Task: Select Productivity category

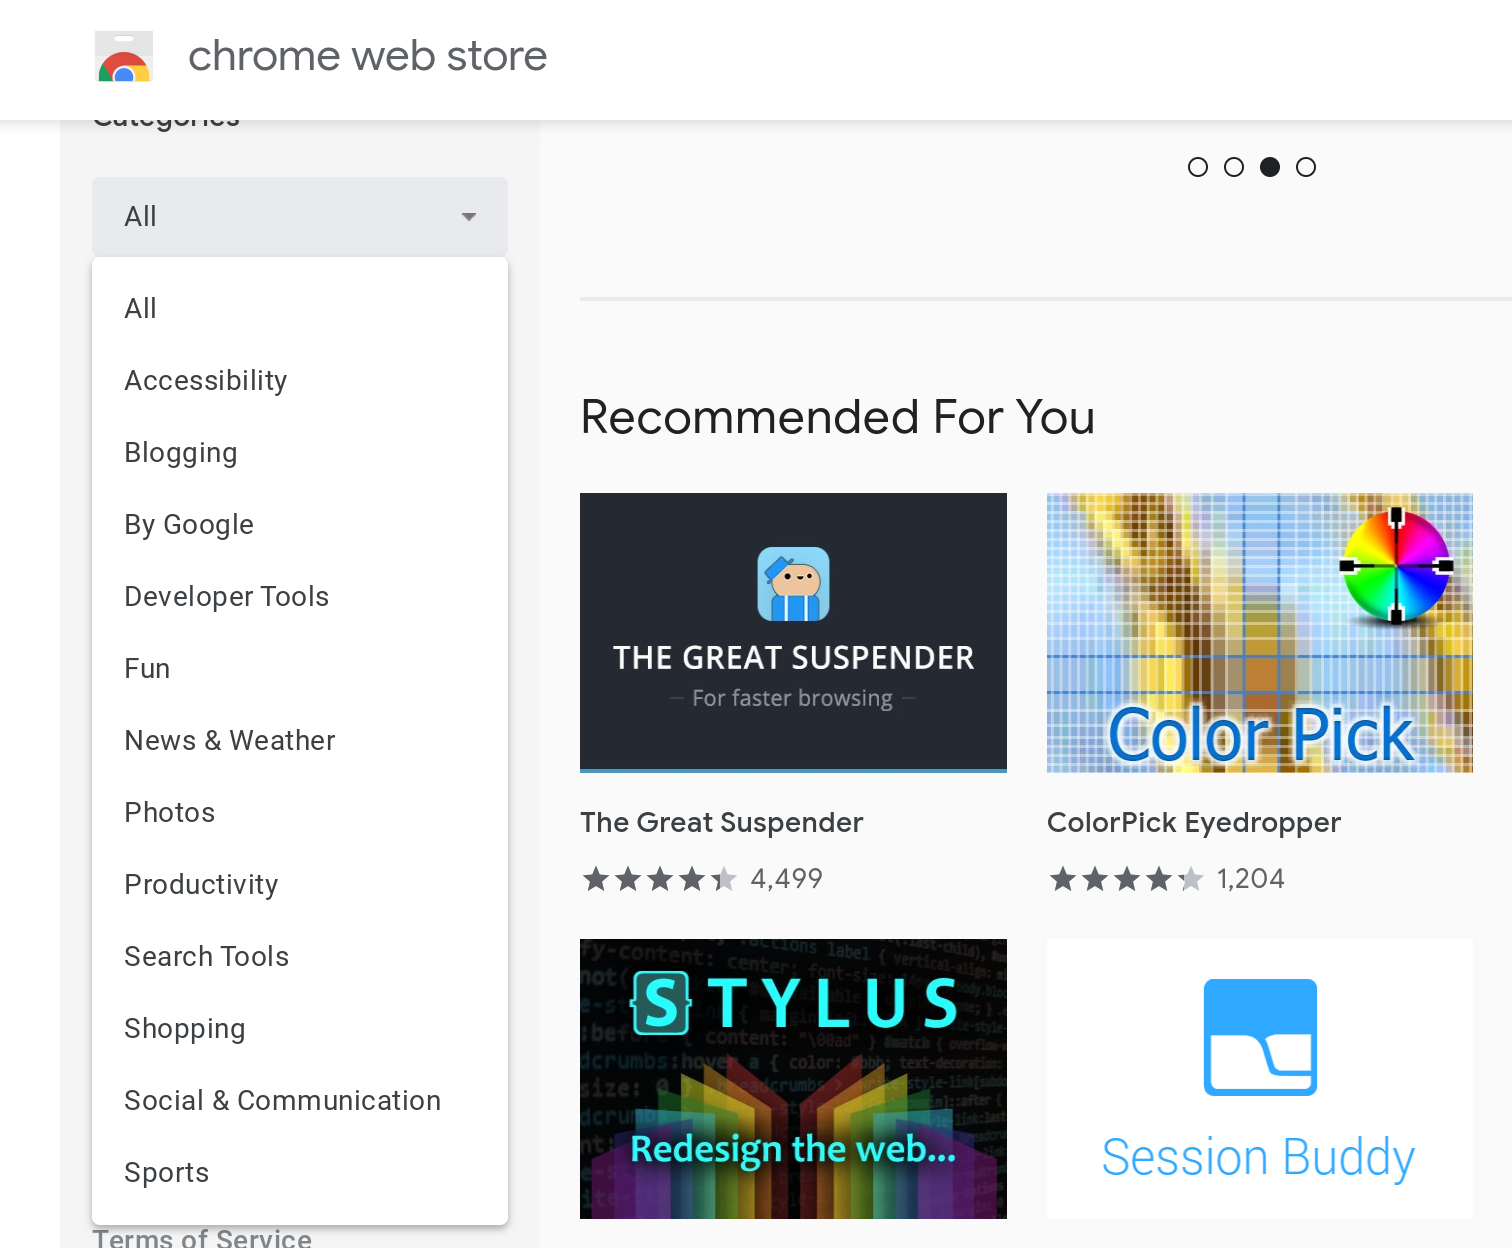Action: click(x=300, y=884)
